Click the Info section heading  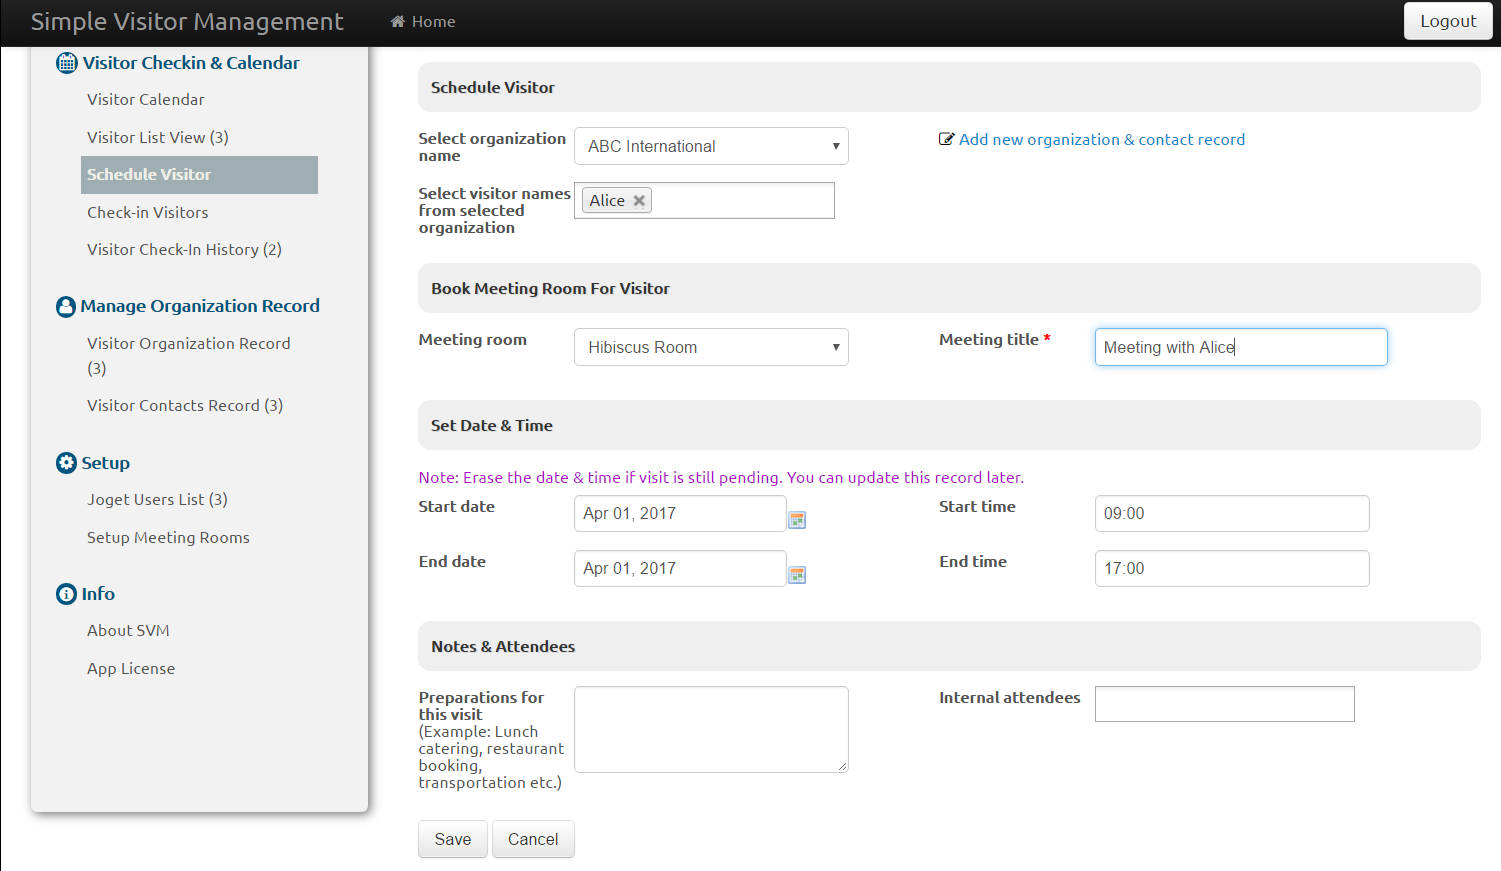coord(98,593)
